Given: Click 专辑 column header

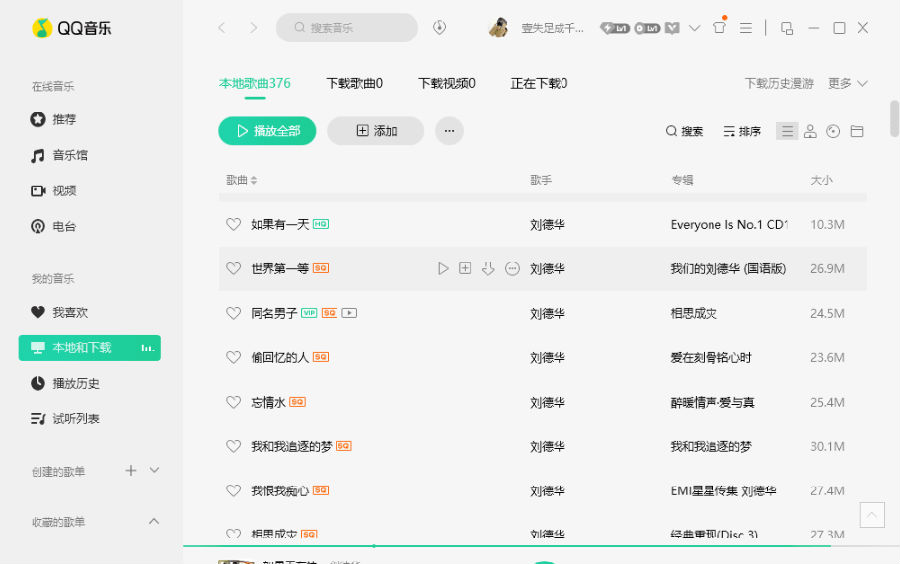Looking at the screenshot, I should [682, 180].
